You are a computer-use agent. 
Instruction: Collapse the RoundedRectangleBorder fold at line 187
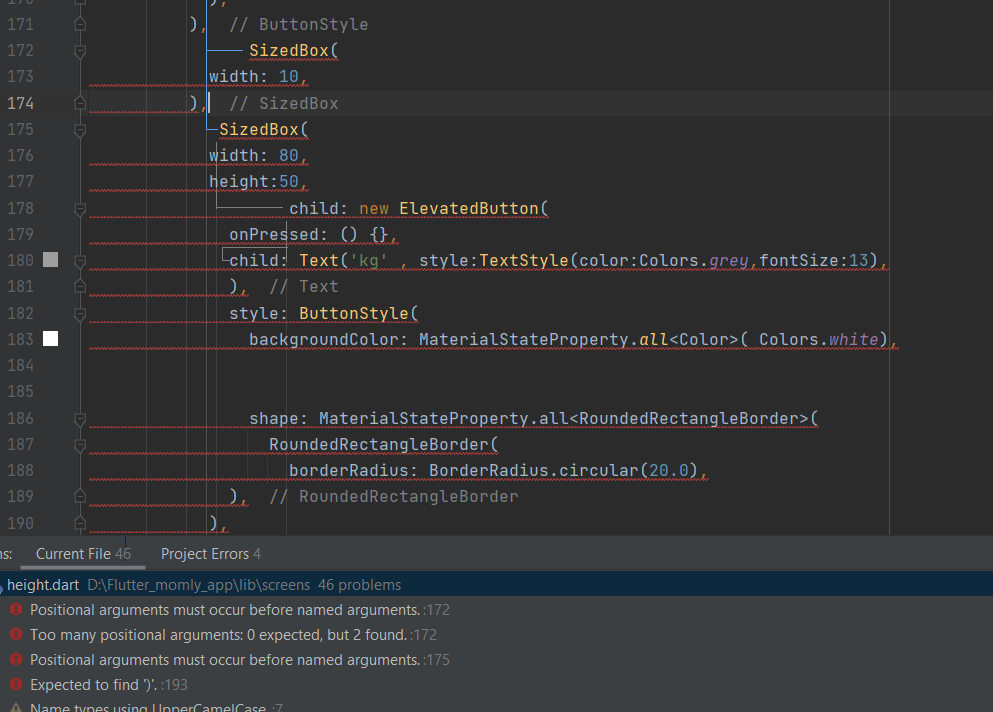pos(80,445)
